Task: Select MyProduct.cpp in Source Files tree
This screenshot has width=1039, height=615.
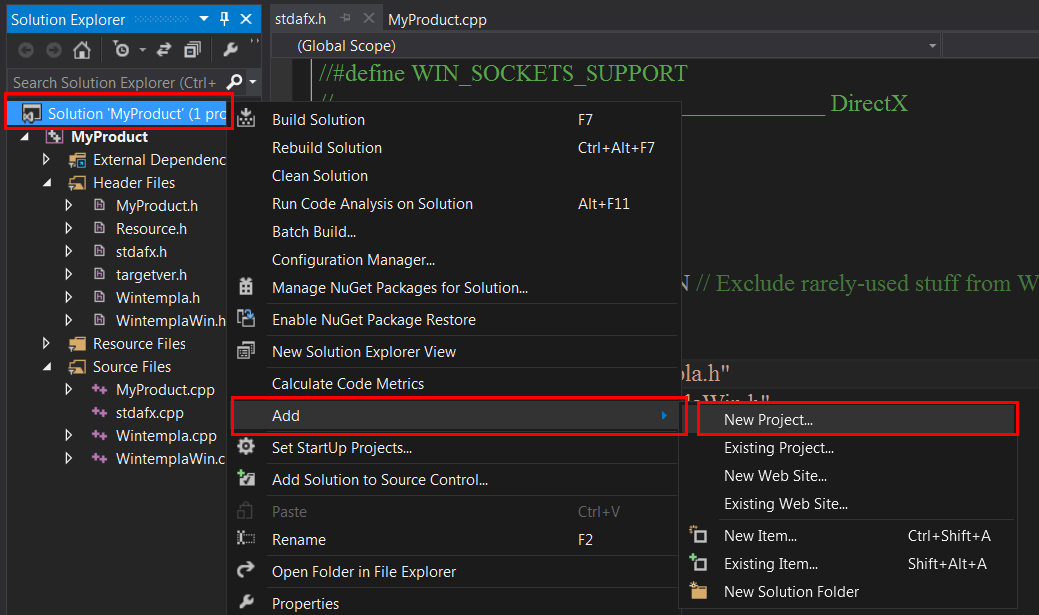Action: (x=165, y=390)
